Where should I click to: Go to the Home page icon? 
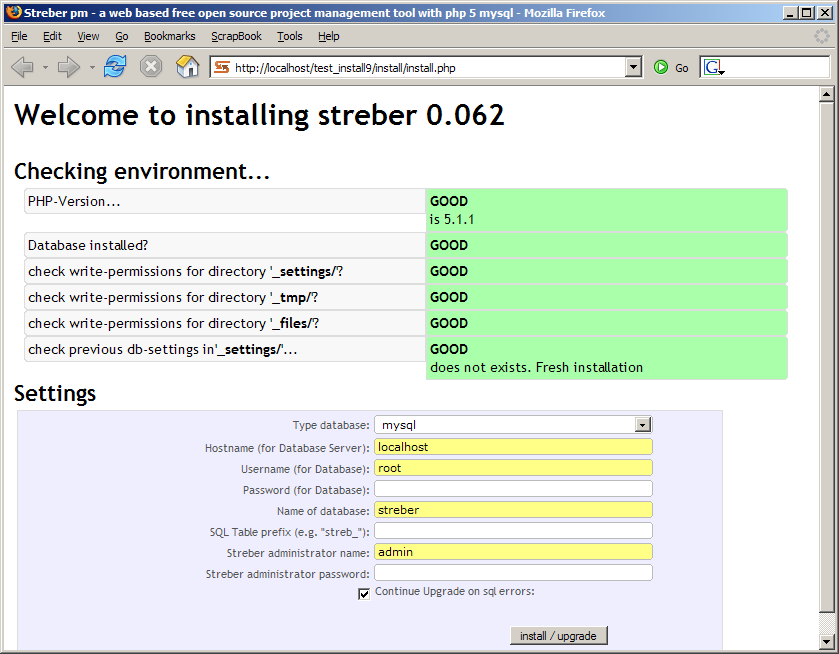coord(187,67)
